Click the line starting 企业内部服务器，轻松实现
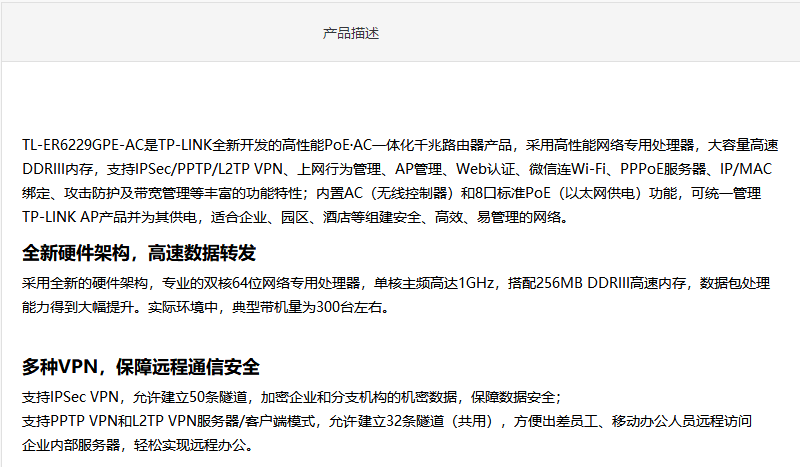Screen dimensions: 800x467 pos(138,445)
